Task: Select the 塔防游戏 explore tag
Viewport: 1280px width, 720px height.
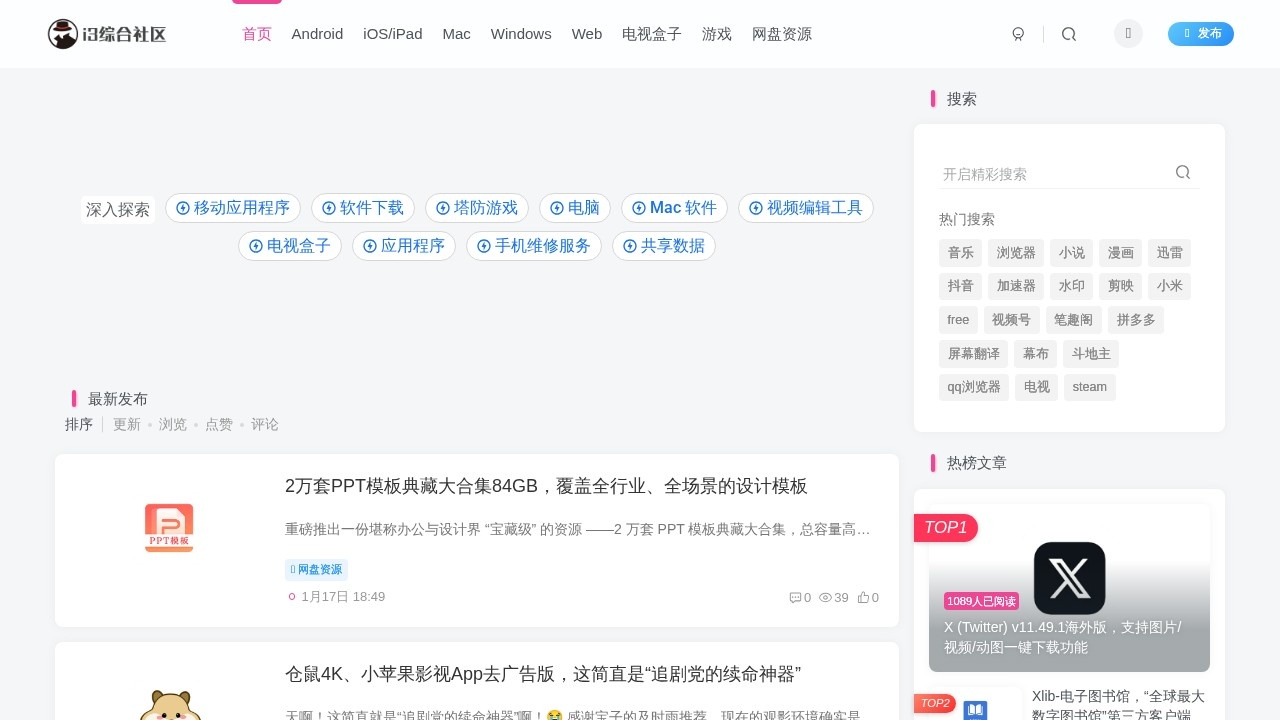Action: pyautogui.click(x=477, y=208)
